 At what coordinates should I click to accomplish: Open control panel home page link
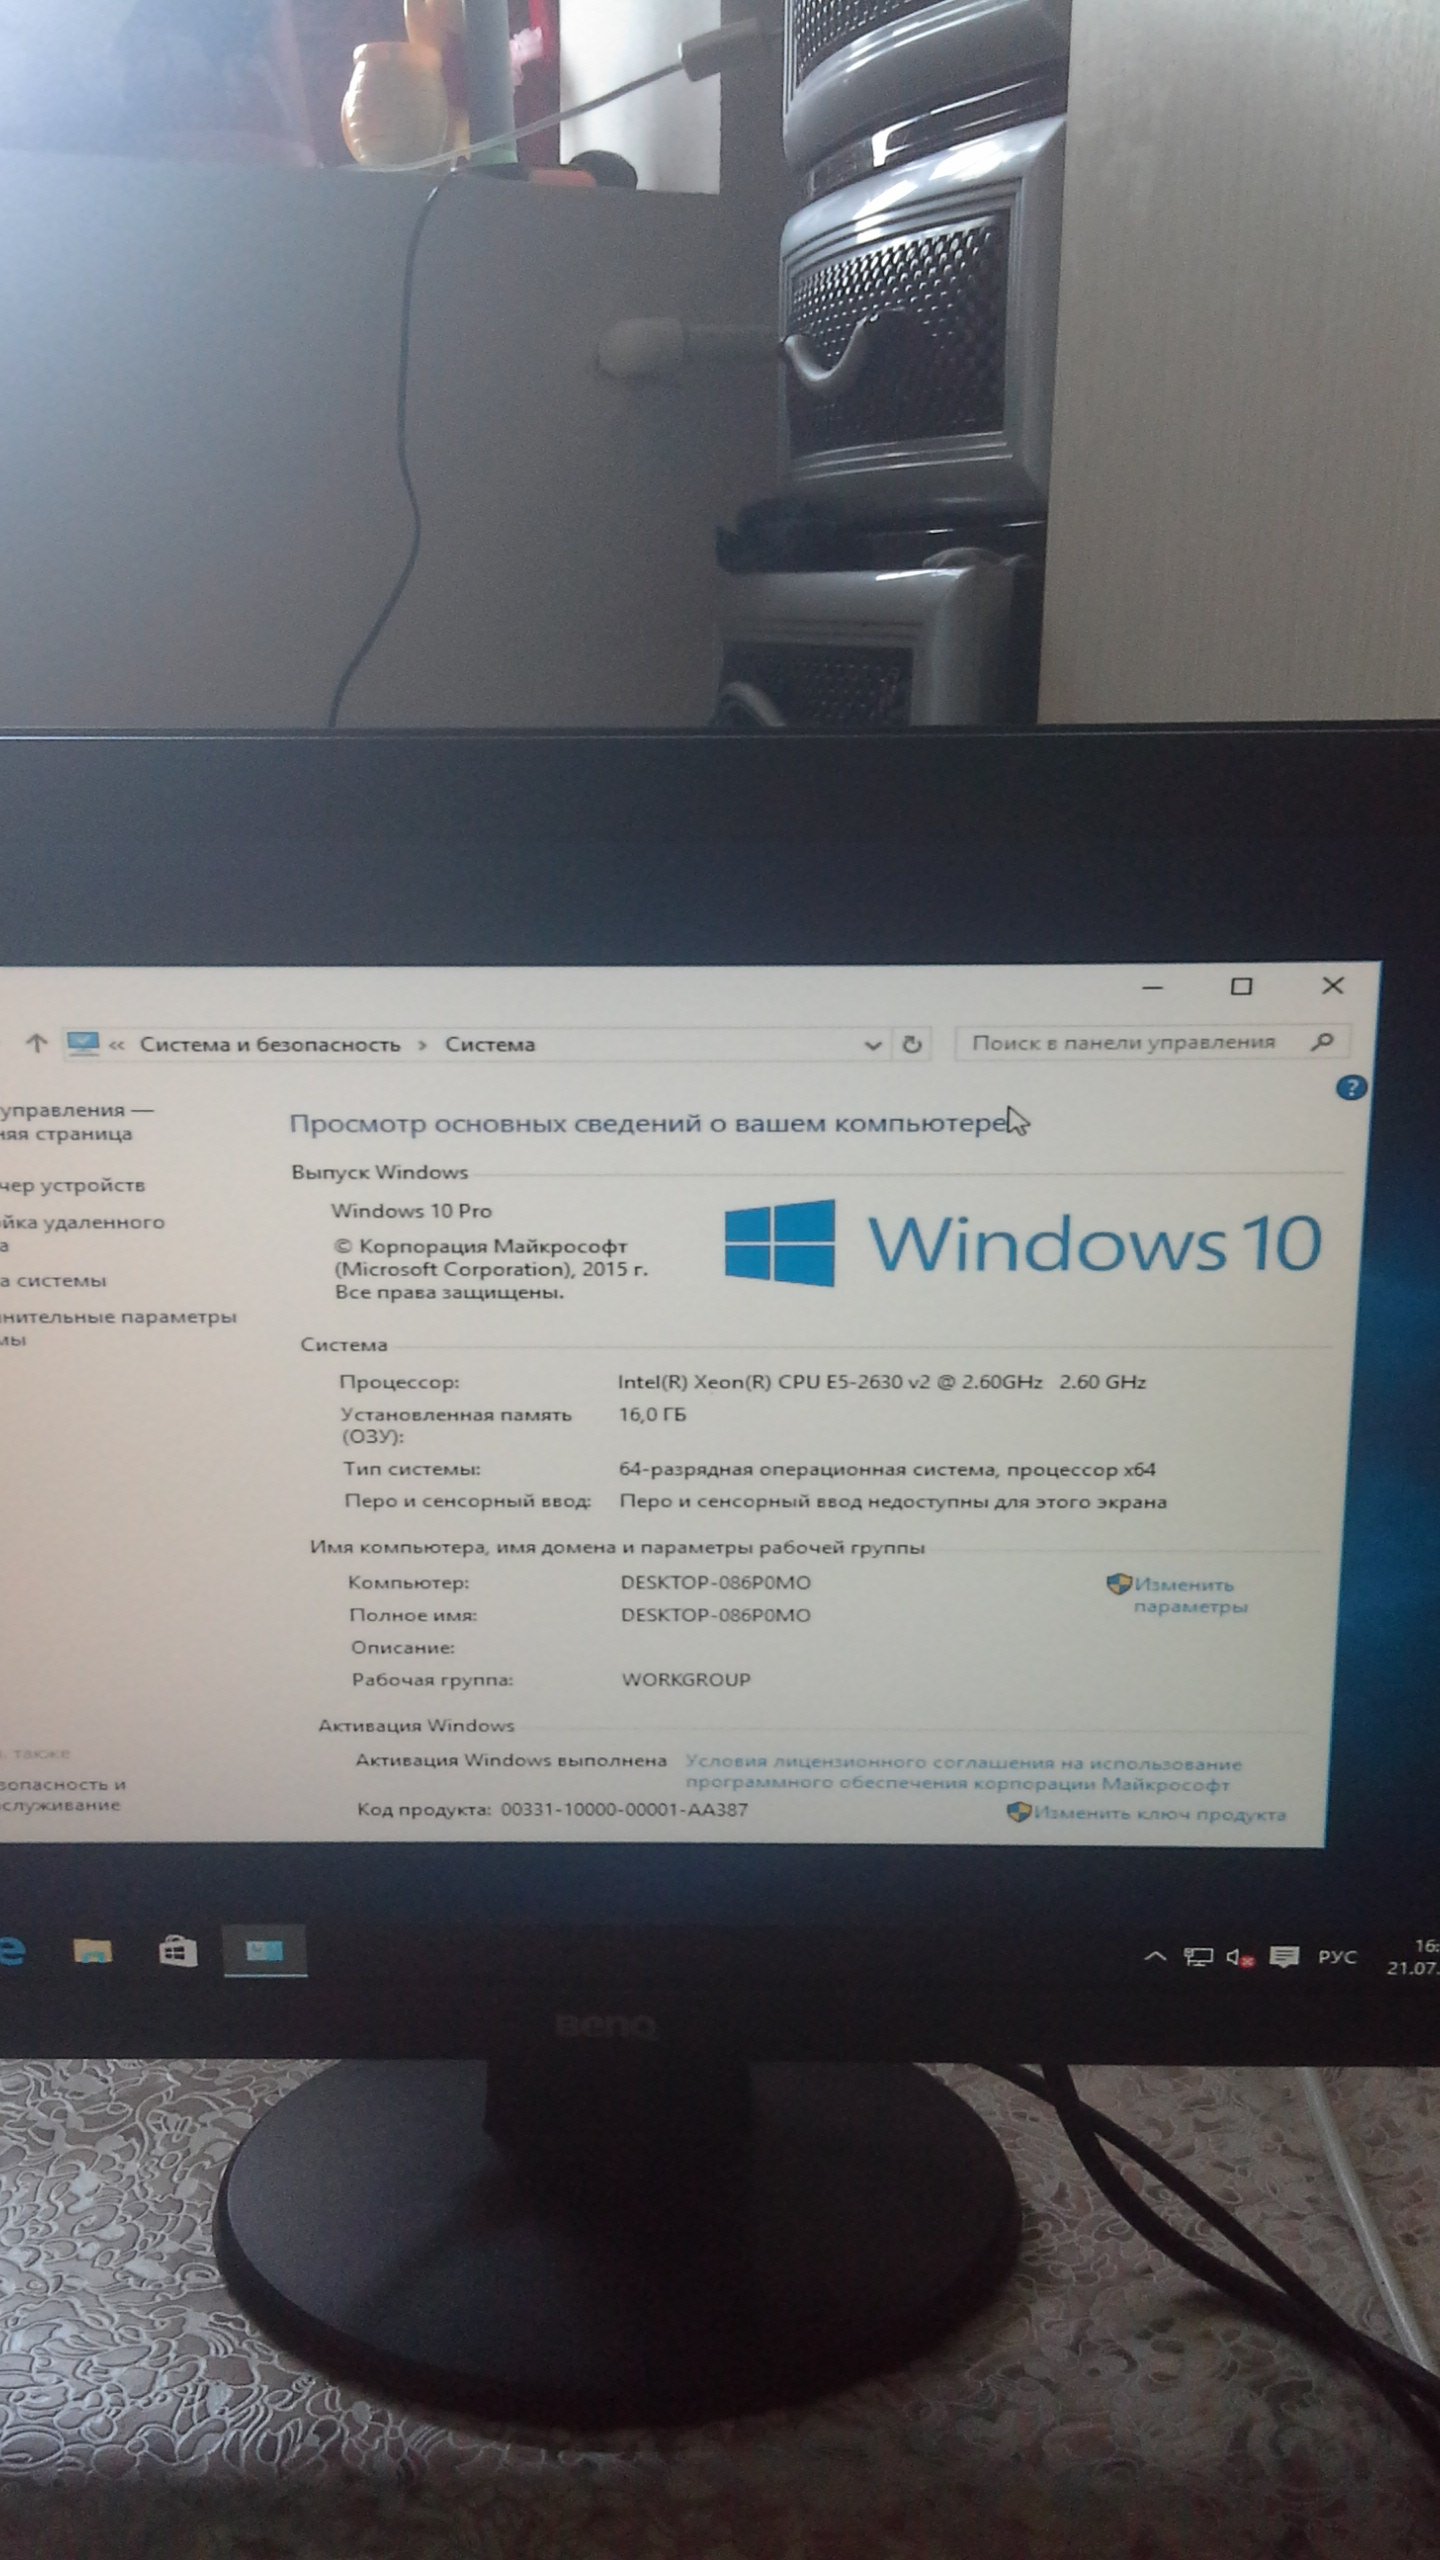point(77,1121)
